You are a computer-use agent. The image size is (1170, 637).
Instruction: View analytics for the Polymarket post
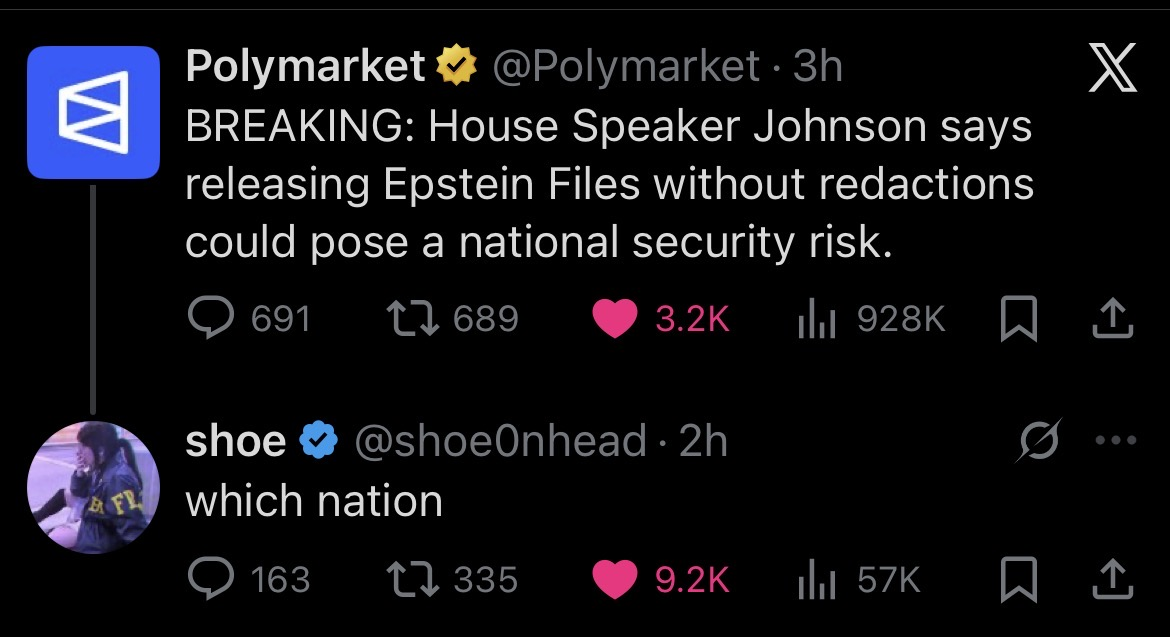(x=815, y=319)
